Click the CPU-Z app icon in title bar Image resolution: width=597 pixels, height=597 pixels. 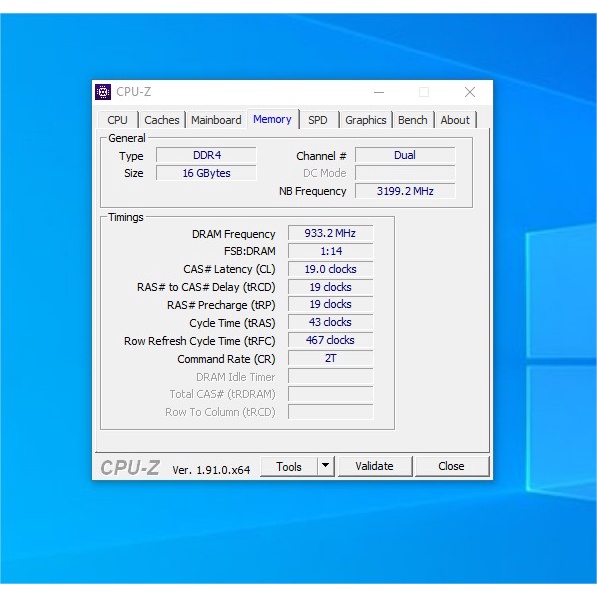[x=103, y=92]
